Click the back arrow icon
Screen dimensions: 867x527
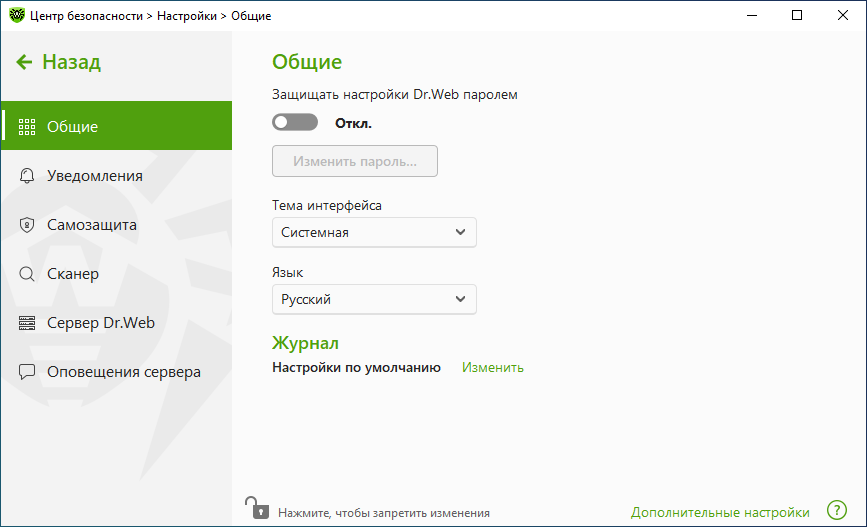point(24,62)
